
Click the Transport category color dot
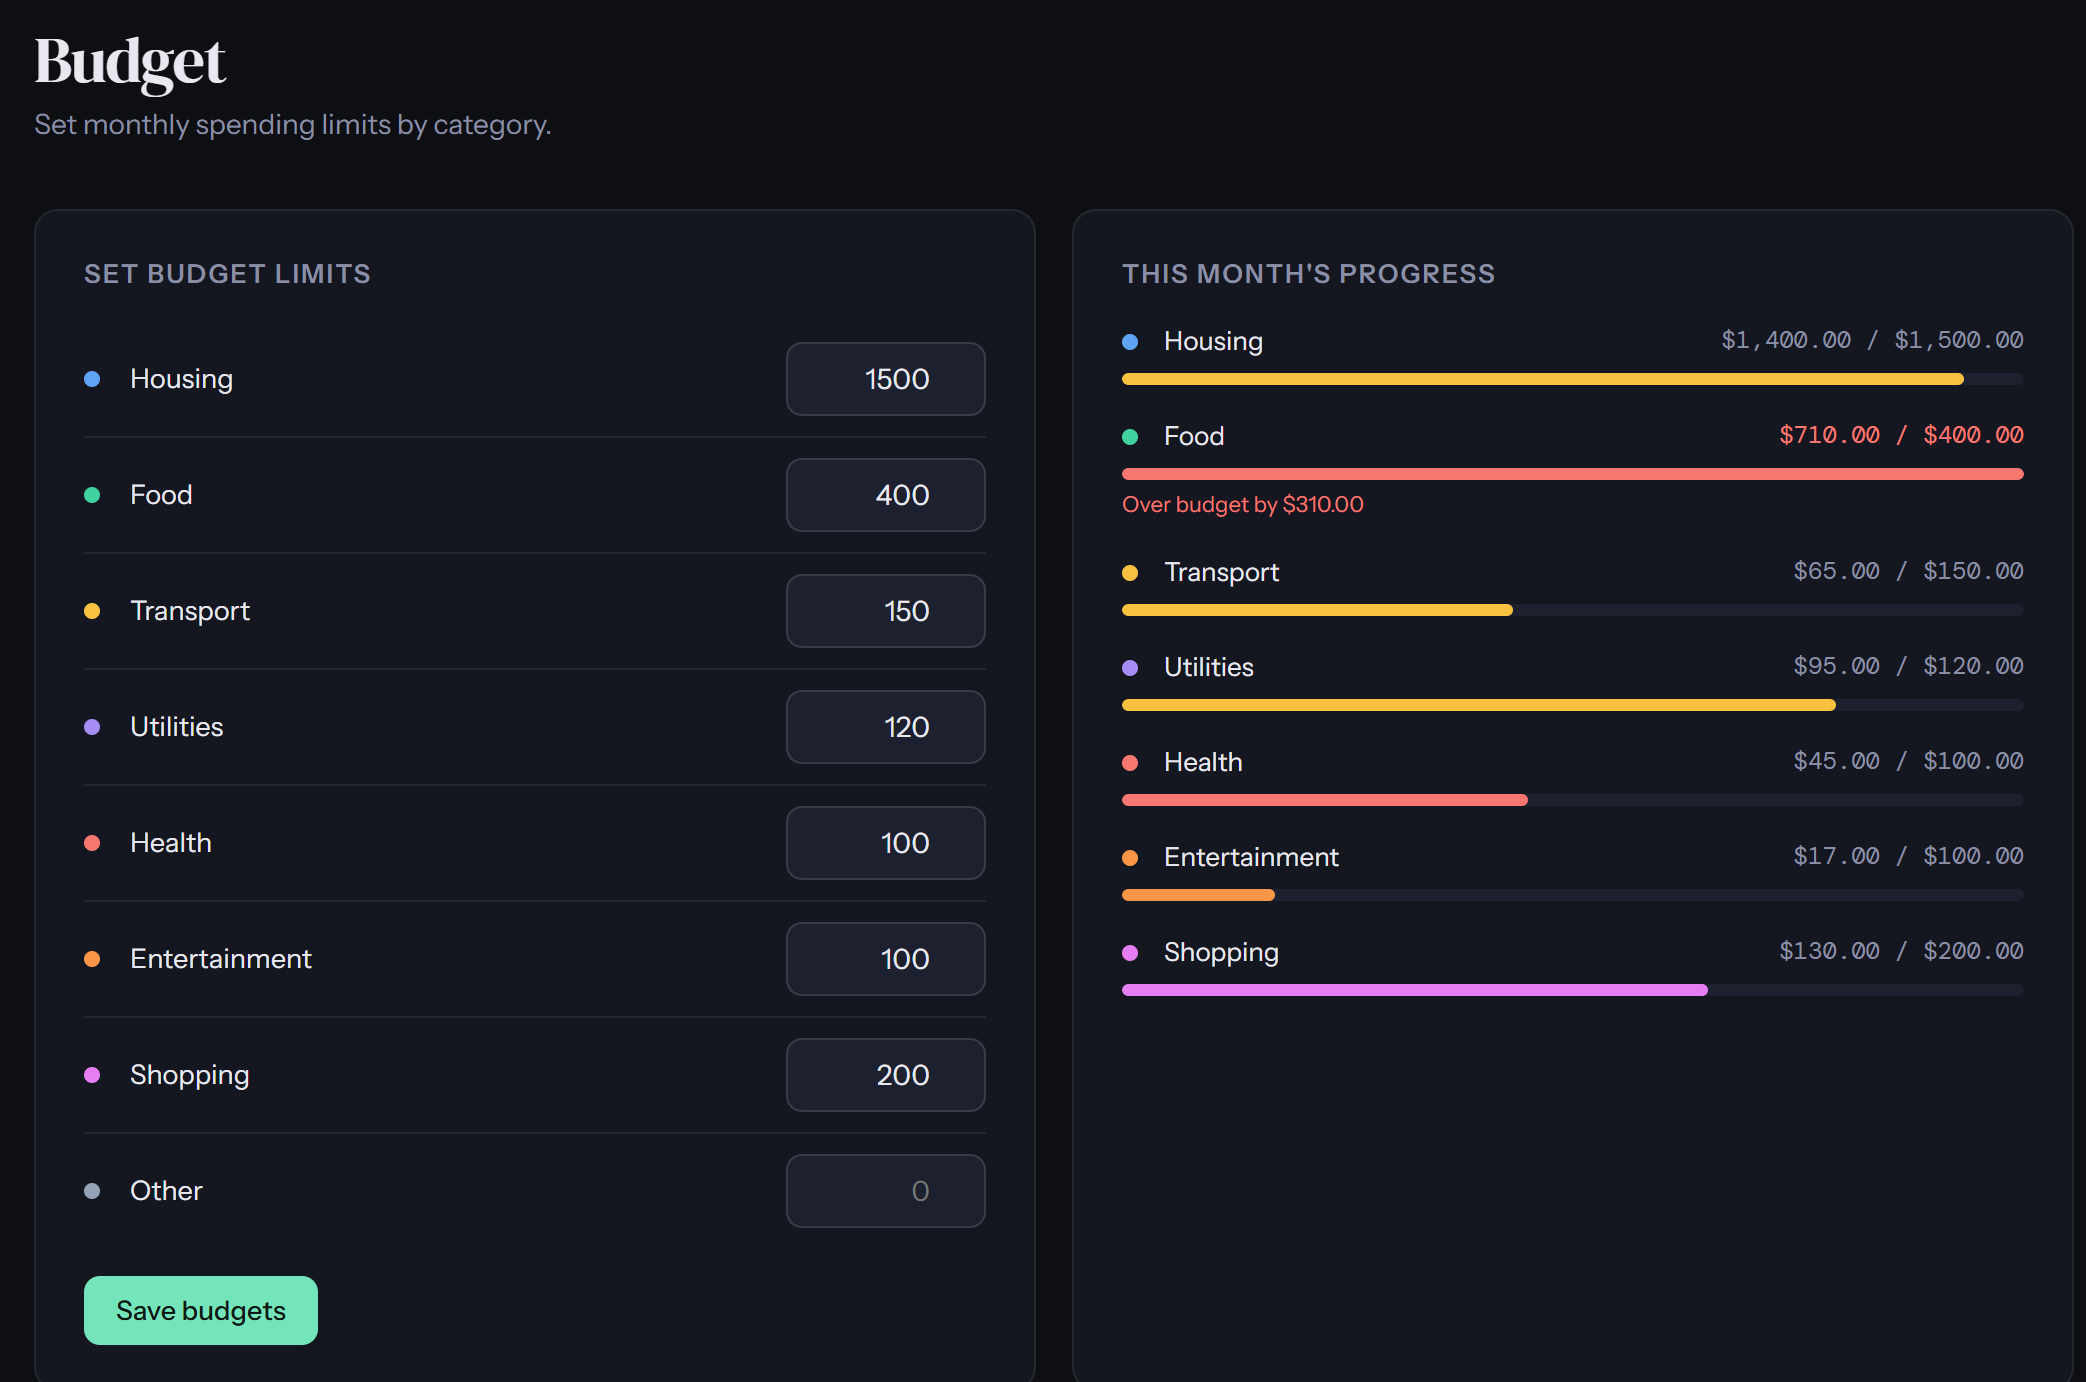click(92, 610)
